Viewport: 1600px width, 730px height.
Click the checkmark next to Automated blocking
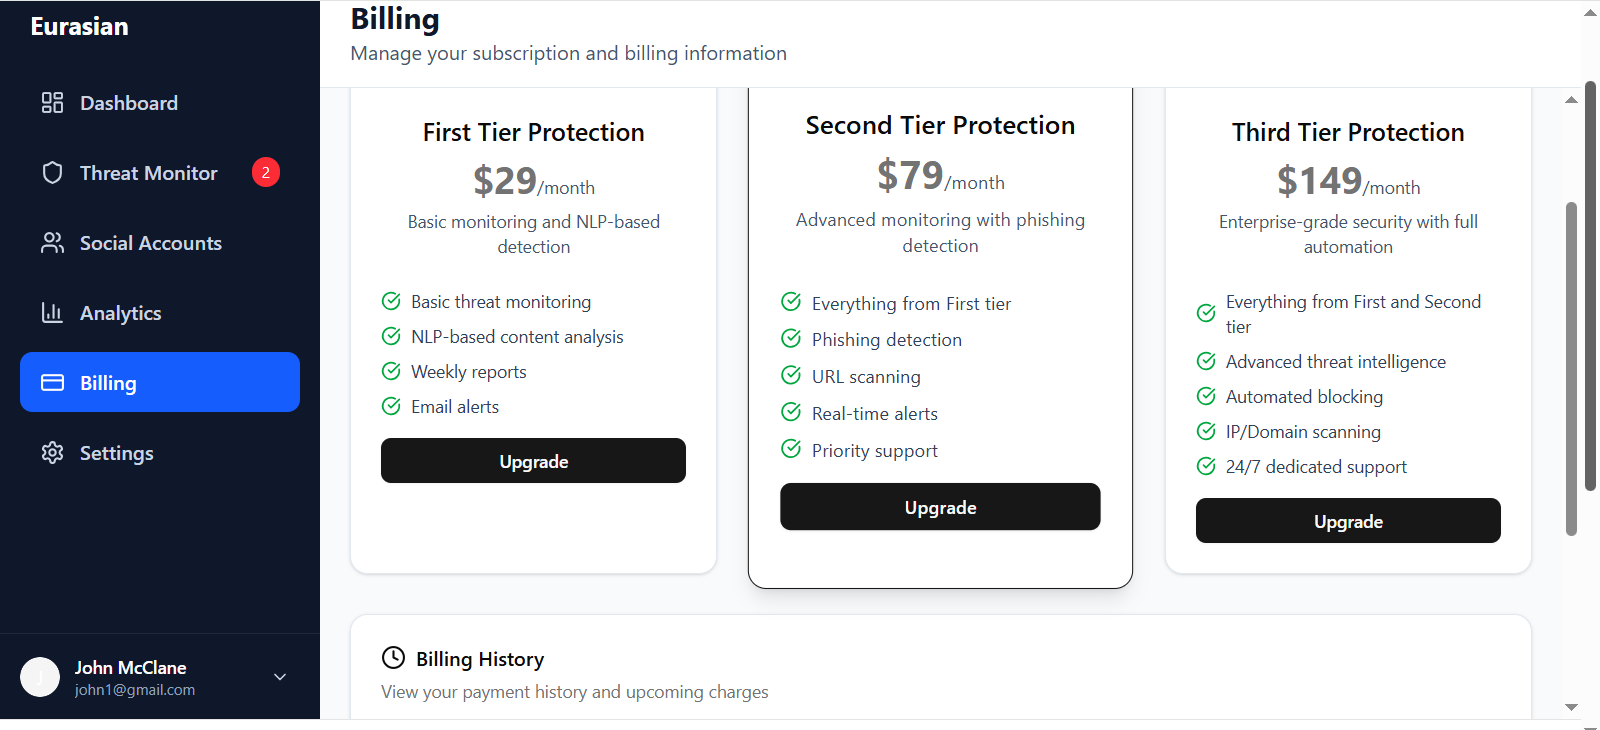[1206, 396]
